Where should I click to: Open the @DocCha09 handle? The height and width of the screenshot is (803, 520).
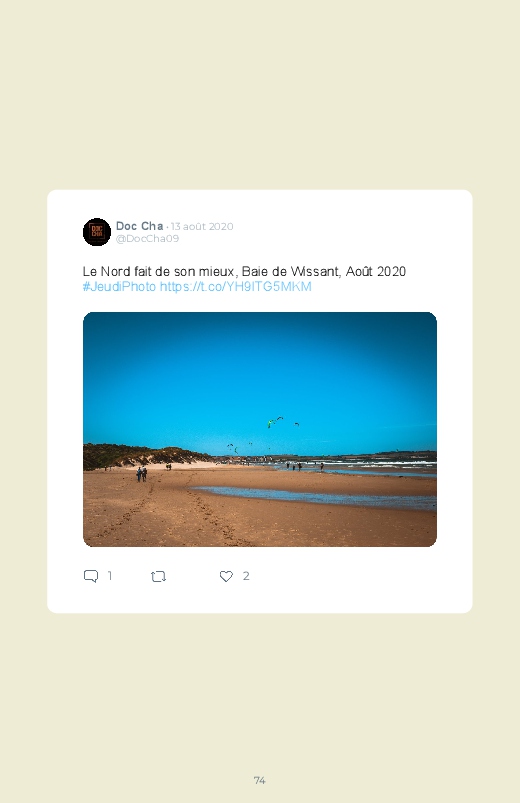[x=147, y=239]
